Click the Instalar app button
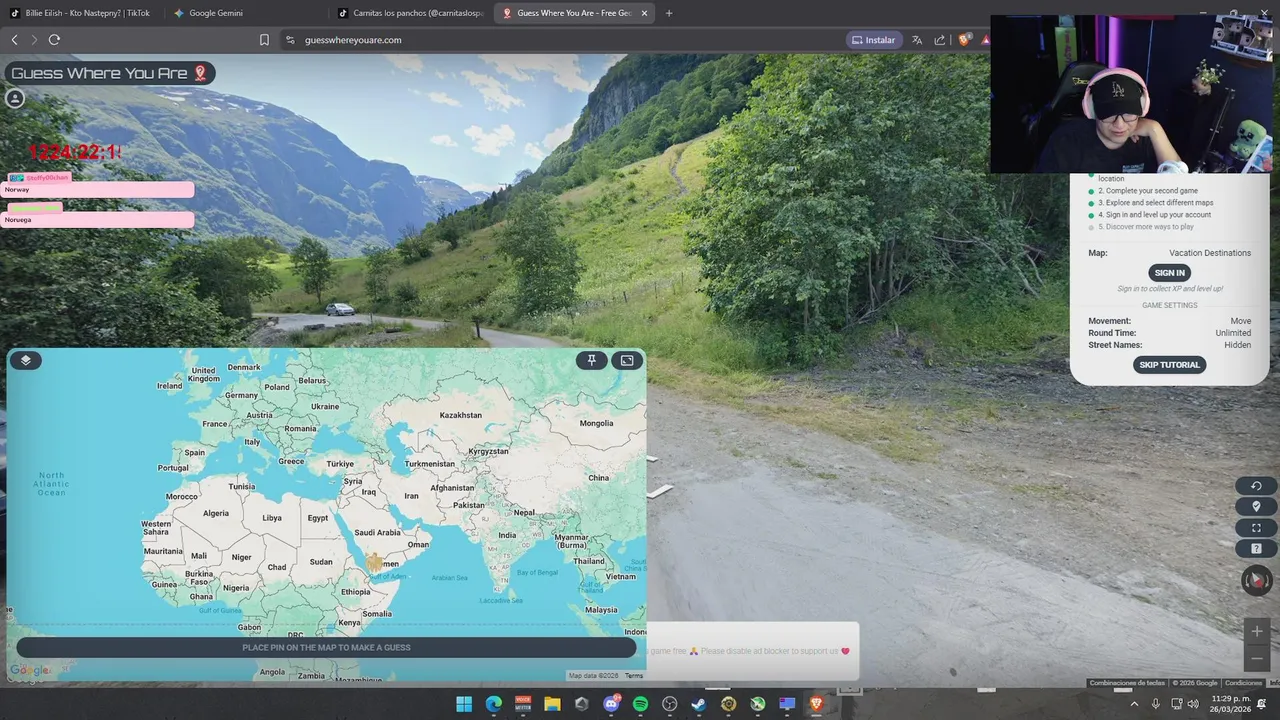The height and width of the screenshot is (720, 1280). [873, 40]
